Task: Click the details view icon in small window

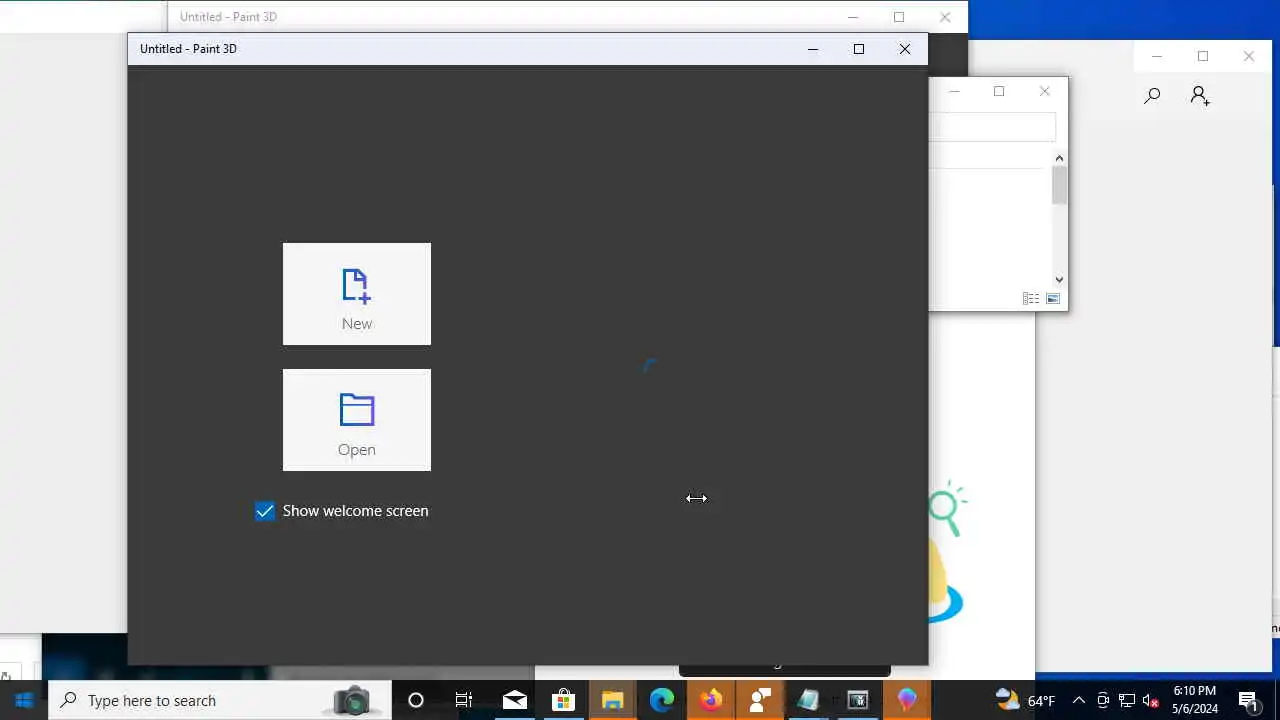Action: pyautogui.click(x=1031, y=298)
